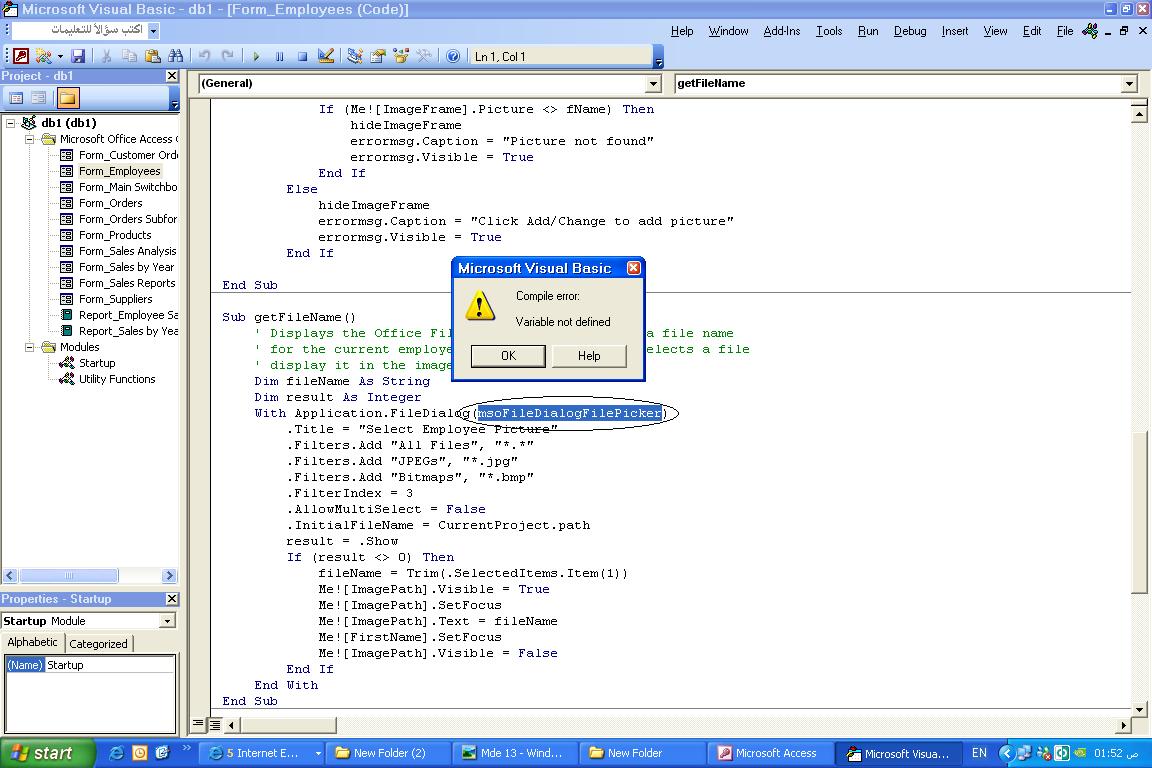Click the Insert Module toolbar icon

click(43, 56)
